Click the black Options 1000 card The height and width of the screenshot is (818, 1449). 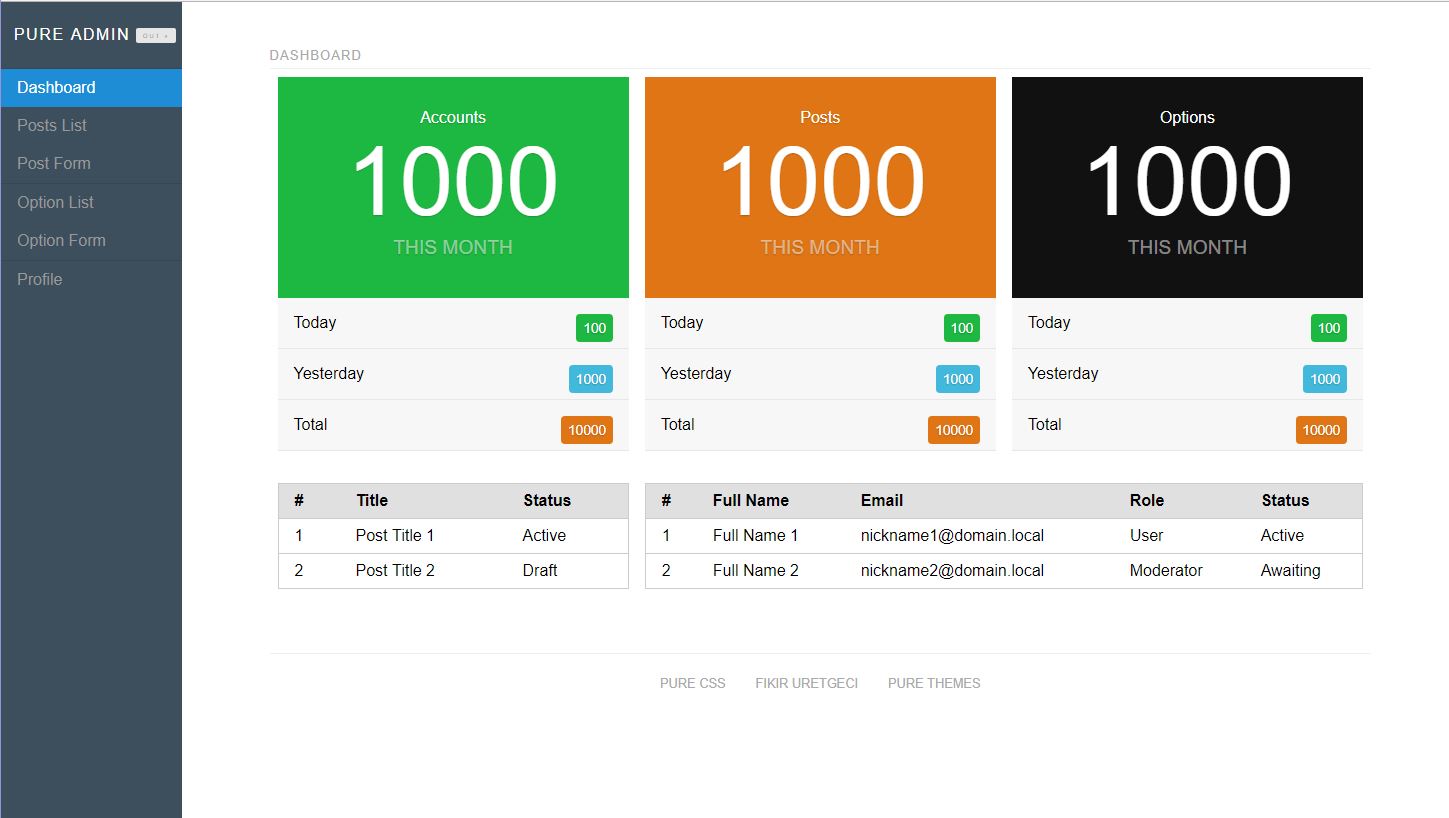coord(1187,187)
